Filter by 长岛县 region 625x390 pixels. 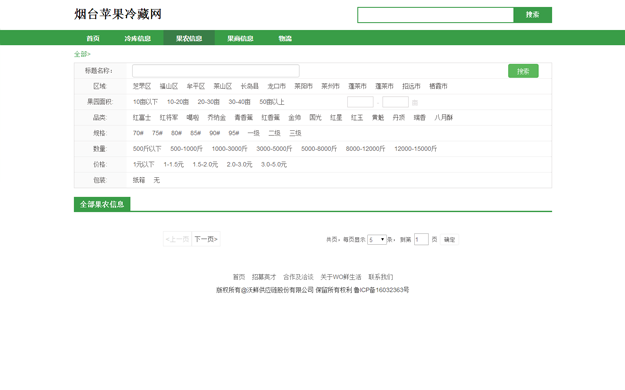(250, 86)
